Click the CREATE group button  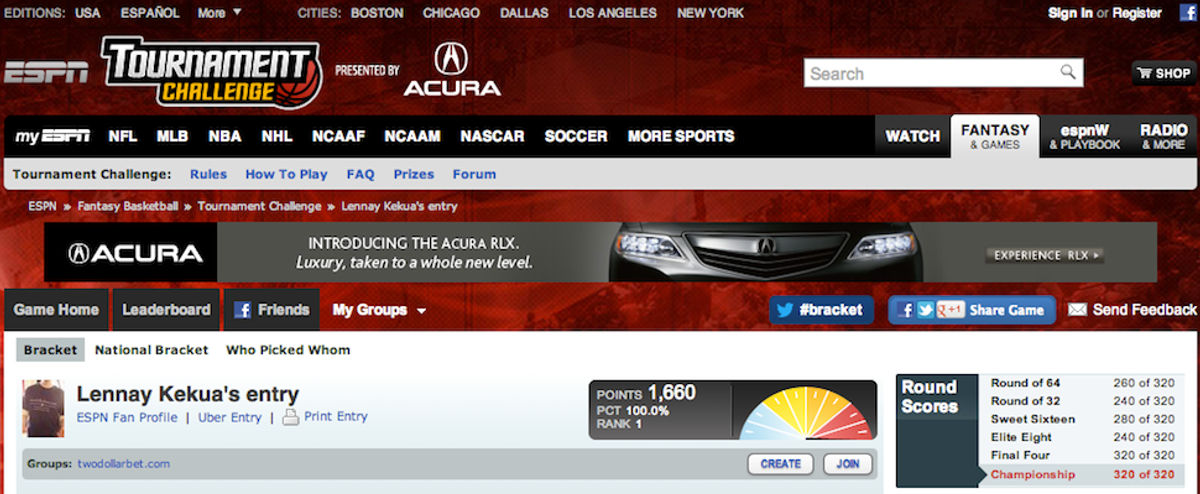(x=780, y=464)
